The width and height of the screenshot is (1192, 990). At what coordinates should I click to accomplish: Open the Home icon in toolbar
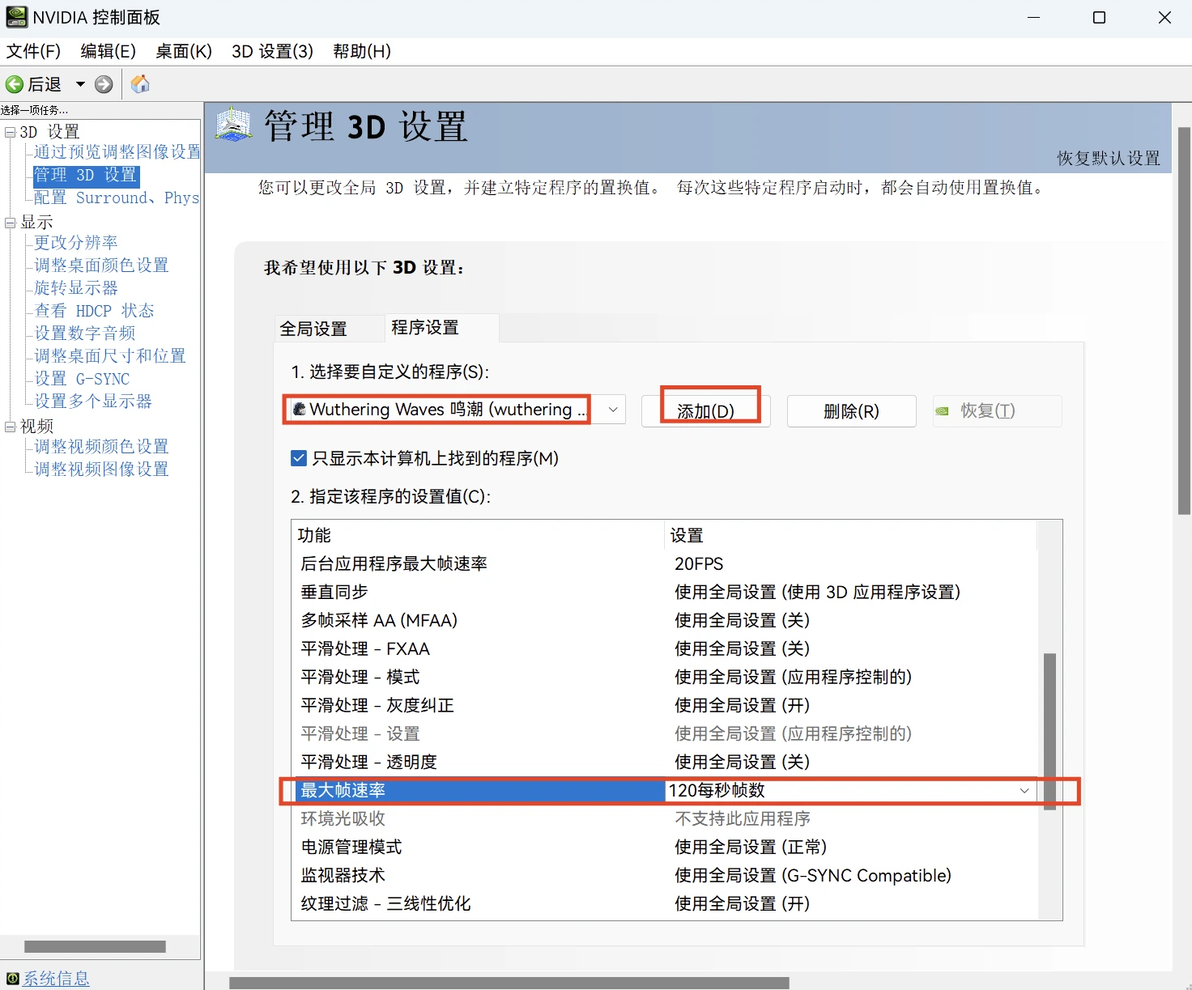coord(140,84)
